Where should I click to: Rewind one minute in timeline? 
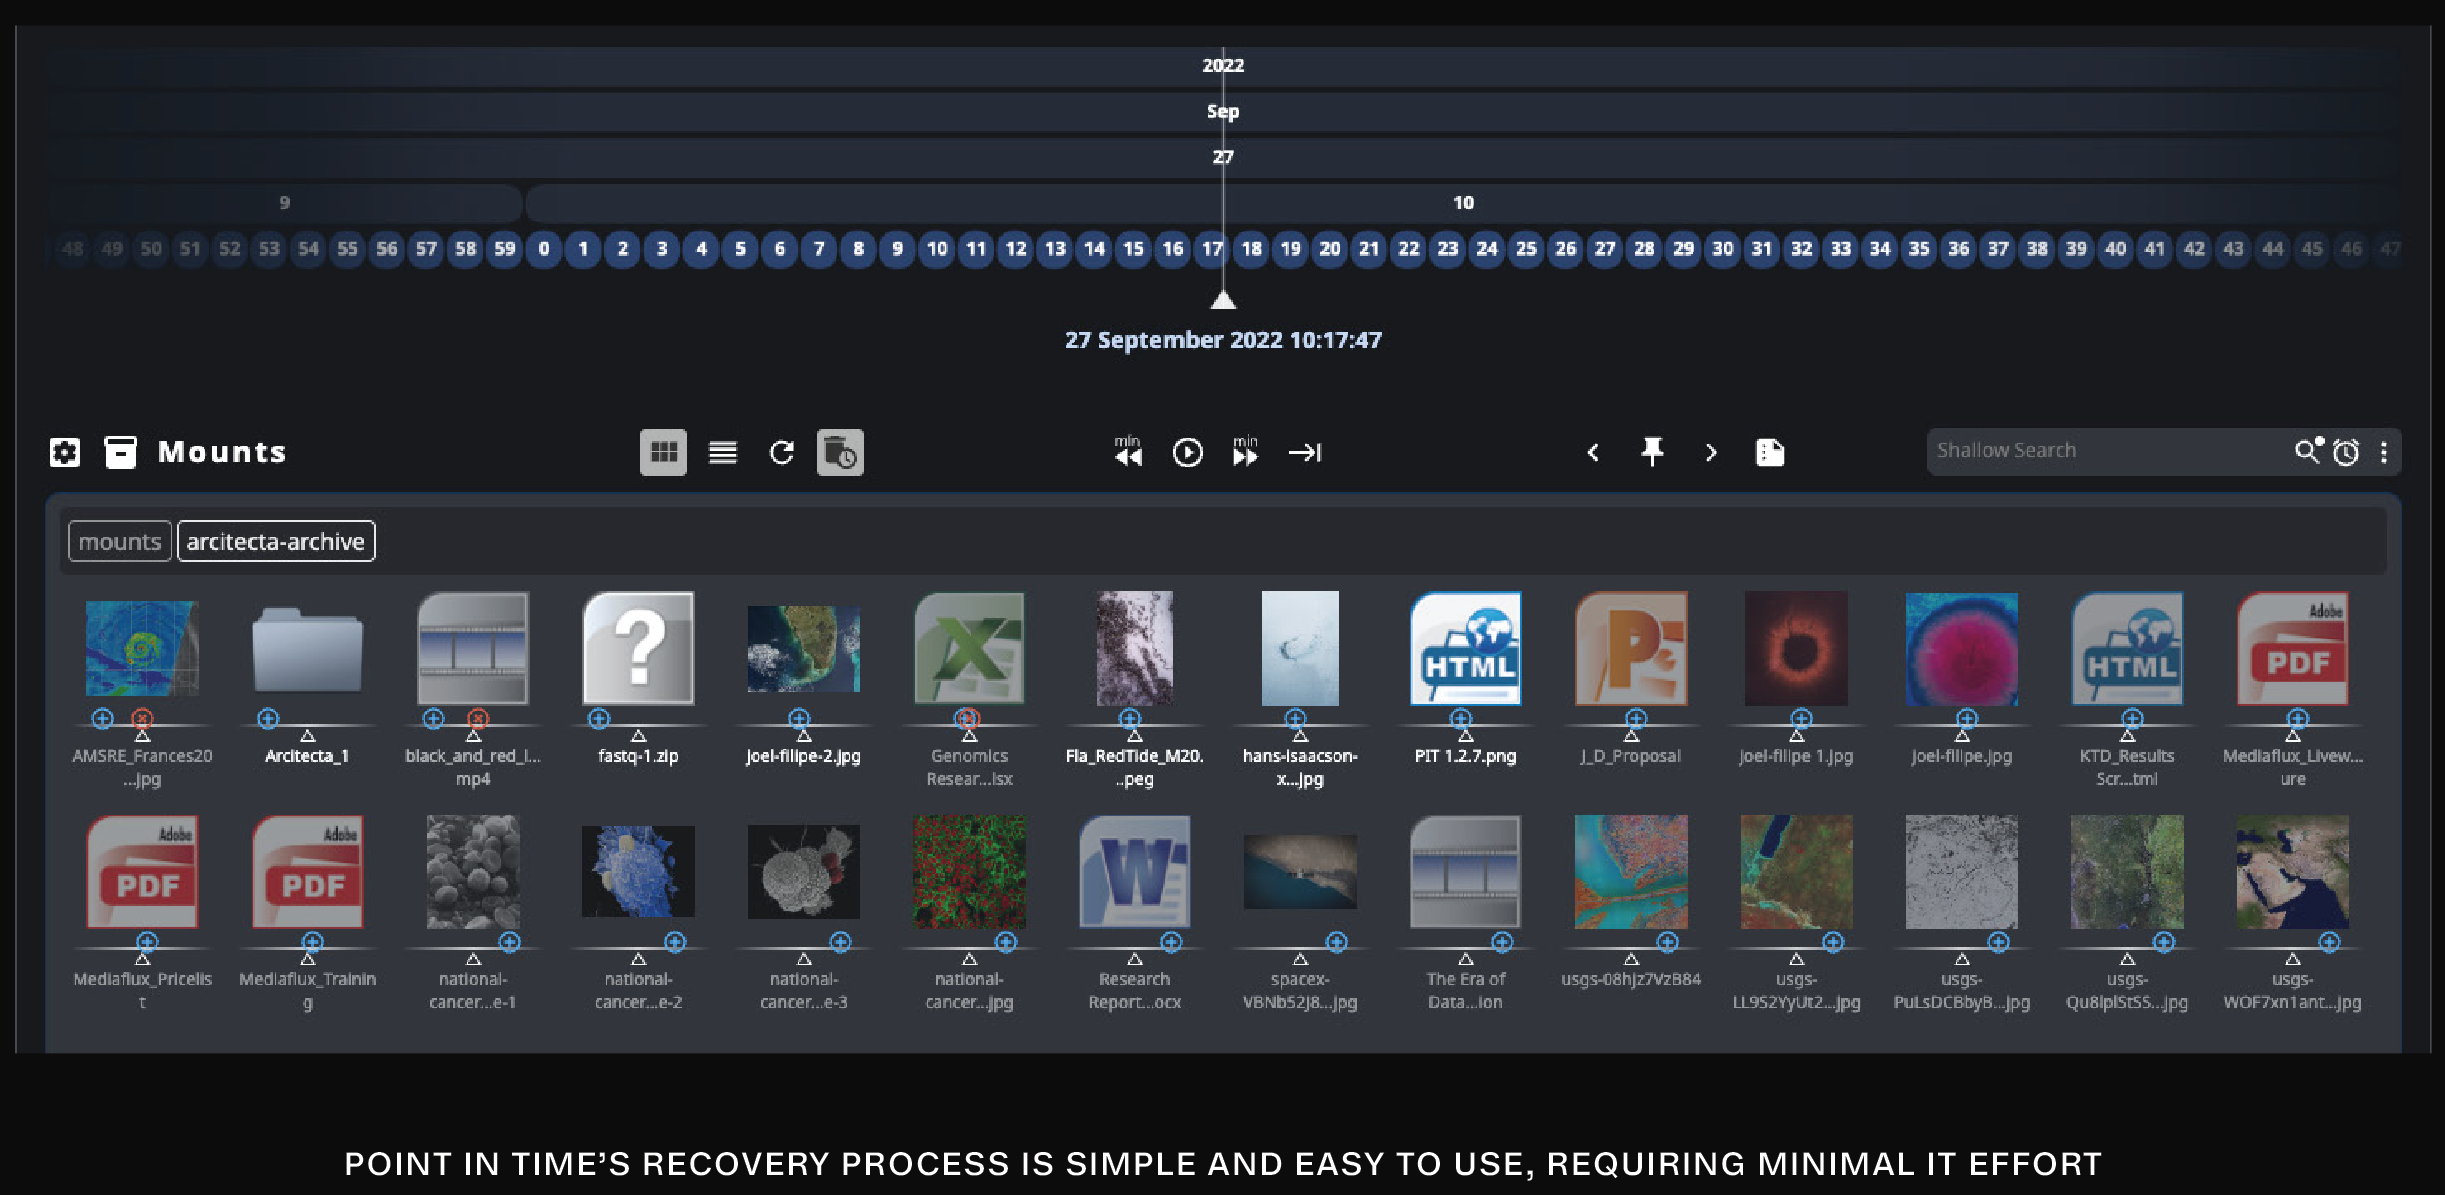[x=1128, y=451]
